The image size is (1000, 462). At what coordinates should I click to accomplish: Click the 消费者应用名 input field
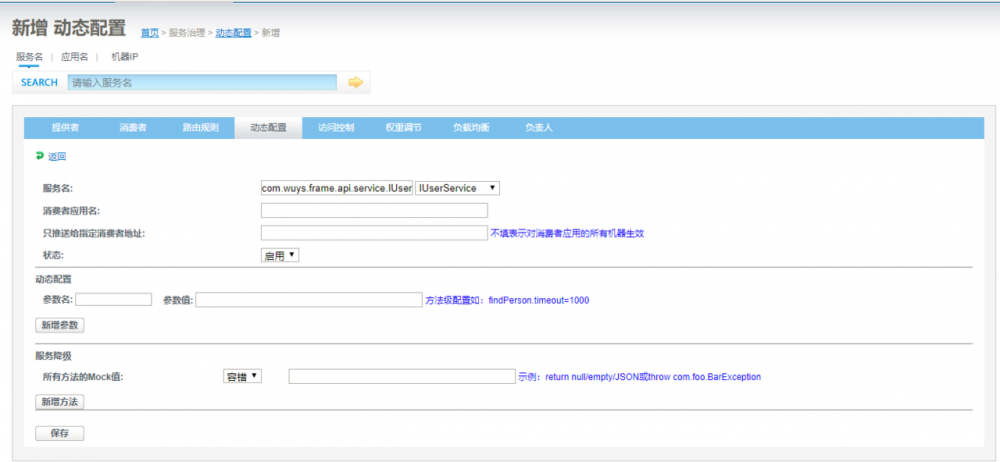coord(374,211)
